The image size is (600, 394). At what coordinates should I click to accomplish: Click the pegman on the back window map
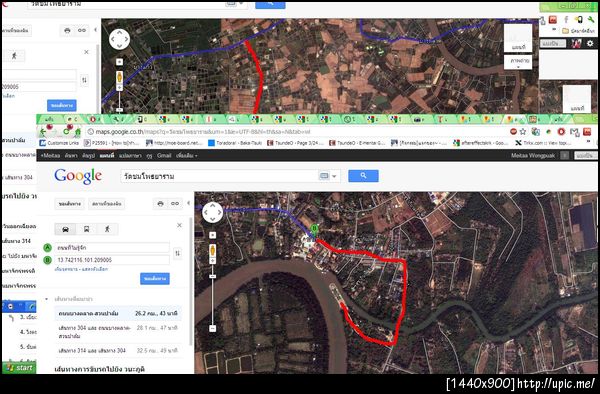(119, 78)
